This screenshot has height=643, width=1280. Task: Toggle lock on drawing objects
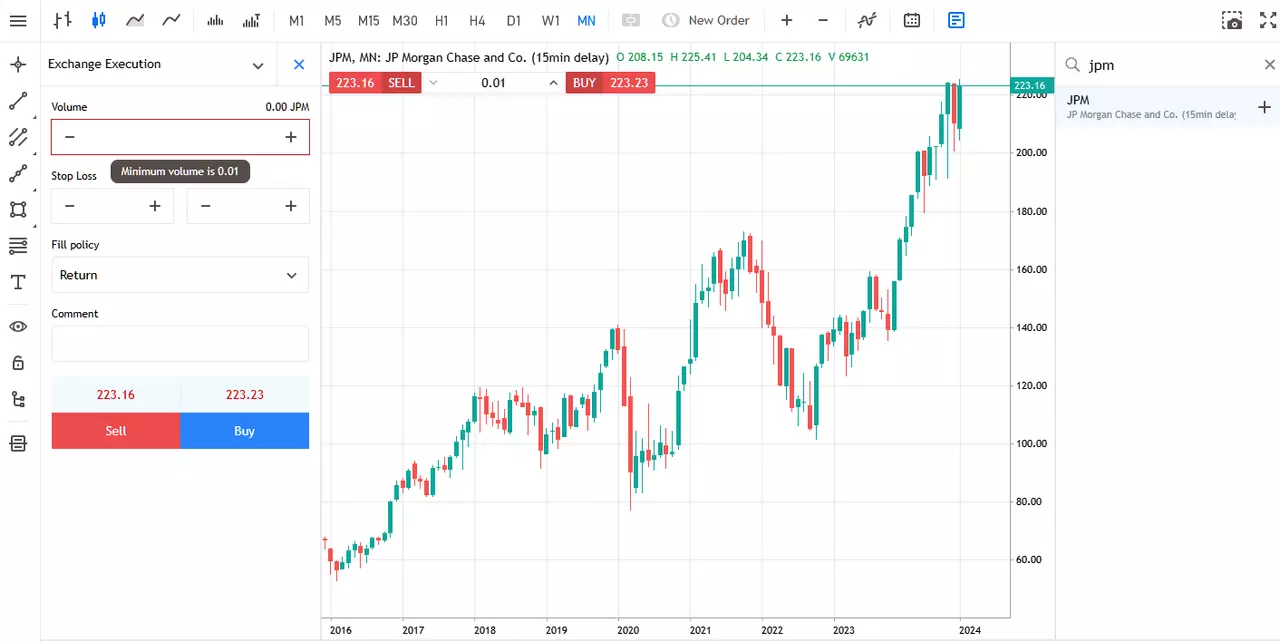tap(18, 362)
